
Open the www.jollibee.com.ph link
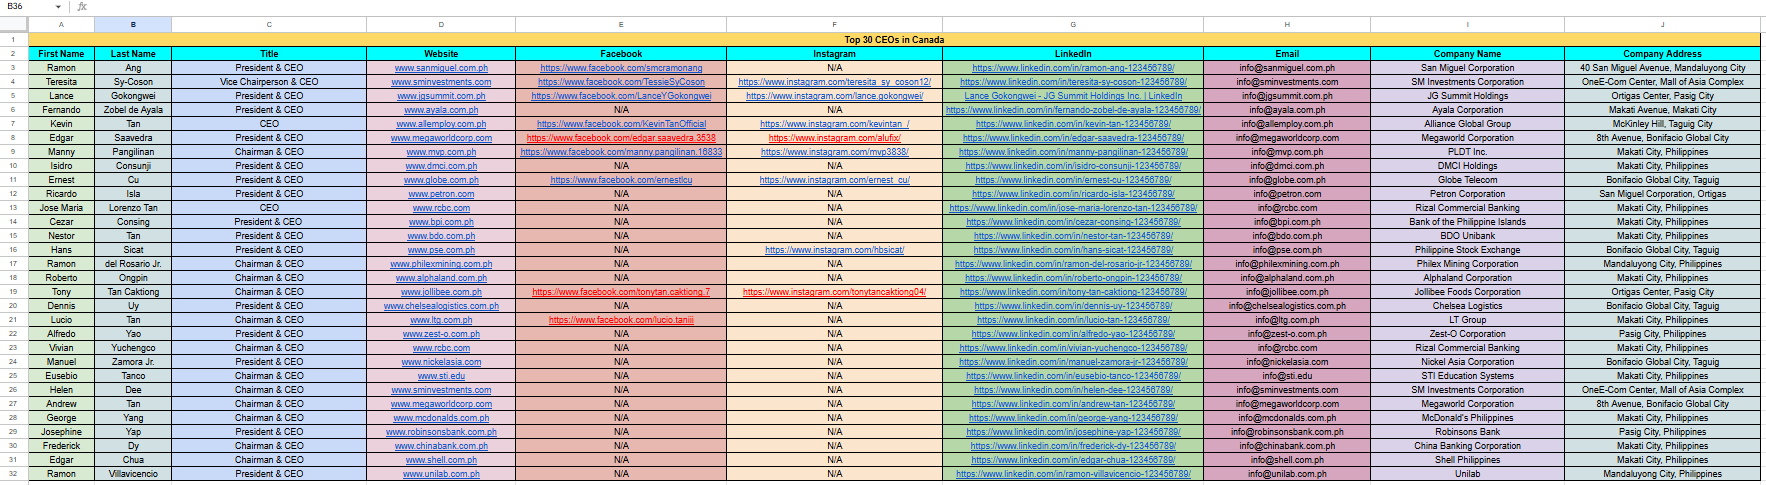pos(441,292)
